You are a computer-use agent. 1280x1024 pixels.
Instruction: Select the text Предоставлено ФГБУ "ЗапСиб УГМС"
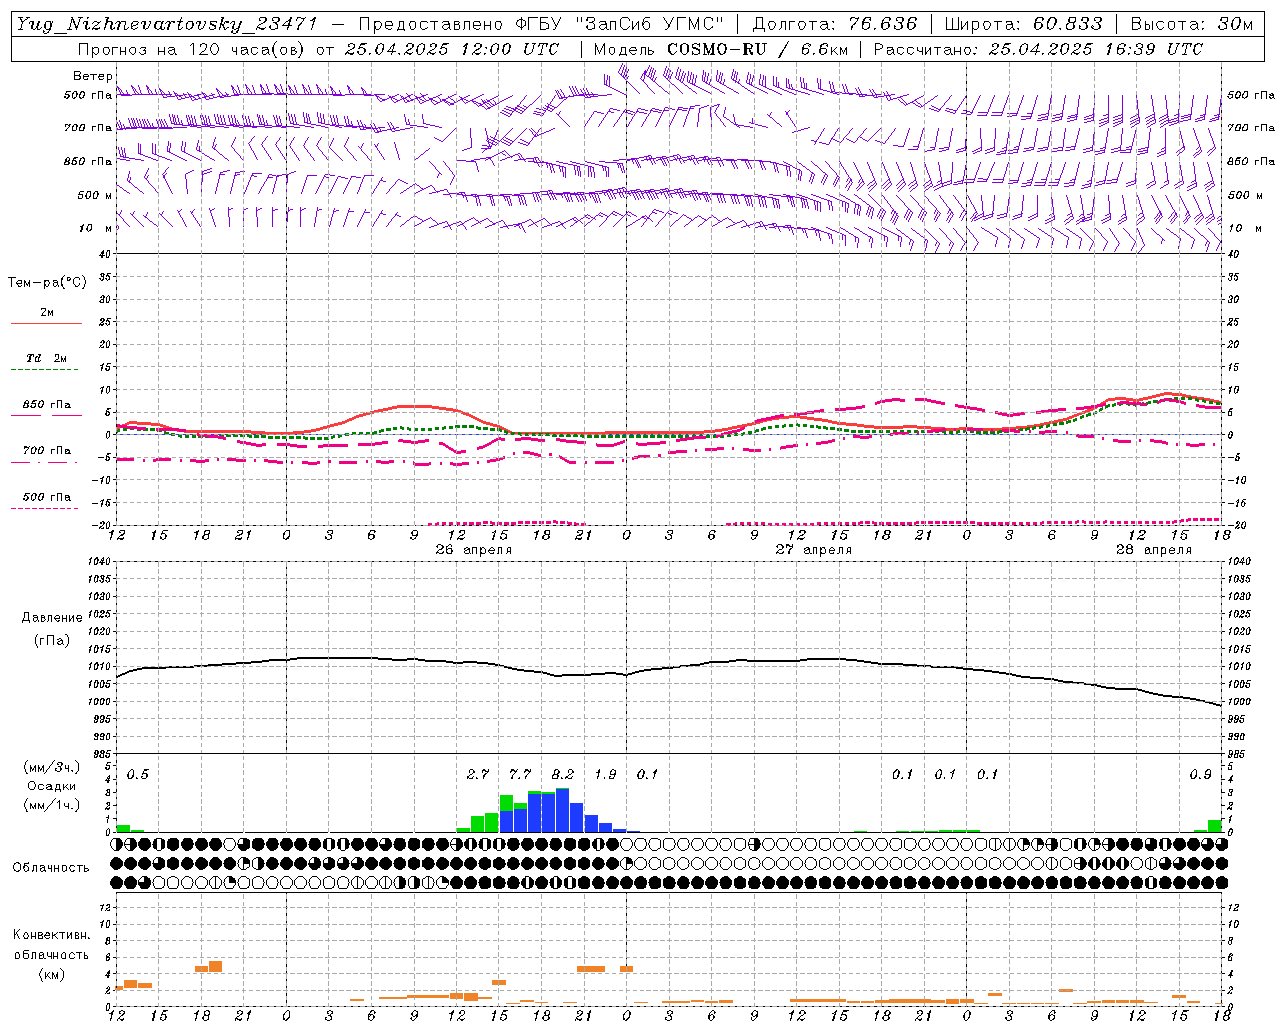point(541,25)
